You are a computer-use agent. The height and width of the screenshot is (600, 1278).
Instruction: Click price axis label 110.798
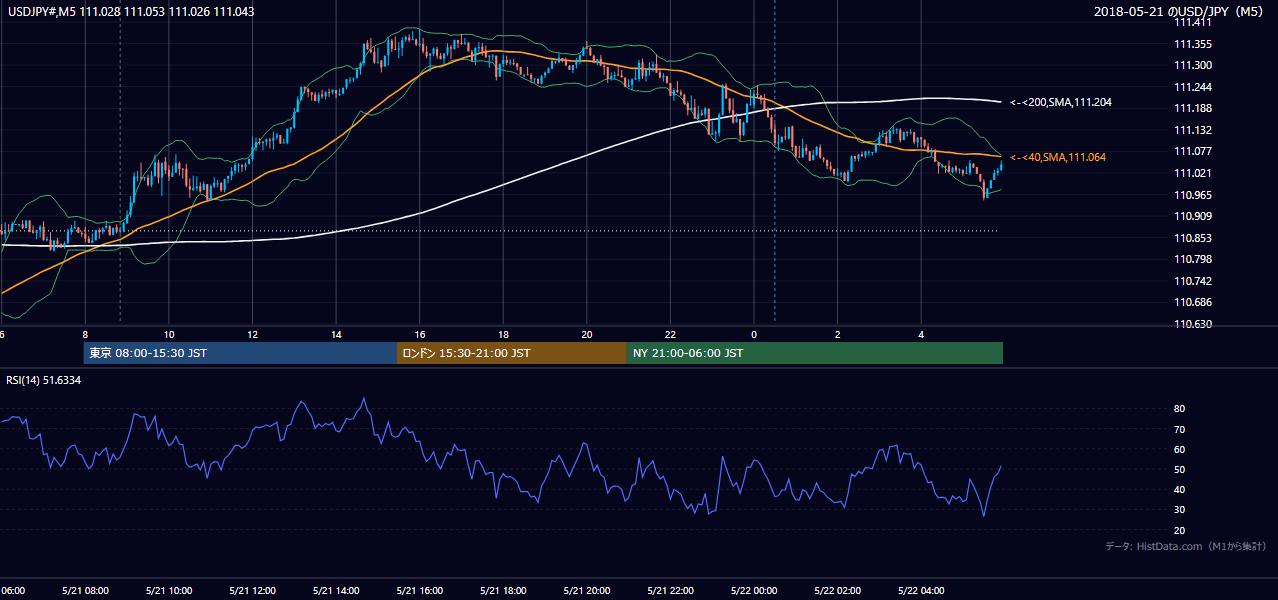tap(1193, 259)
